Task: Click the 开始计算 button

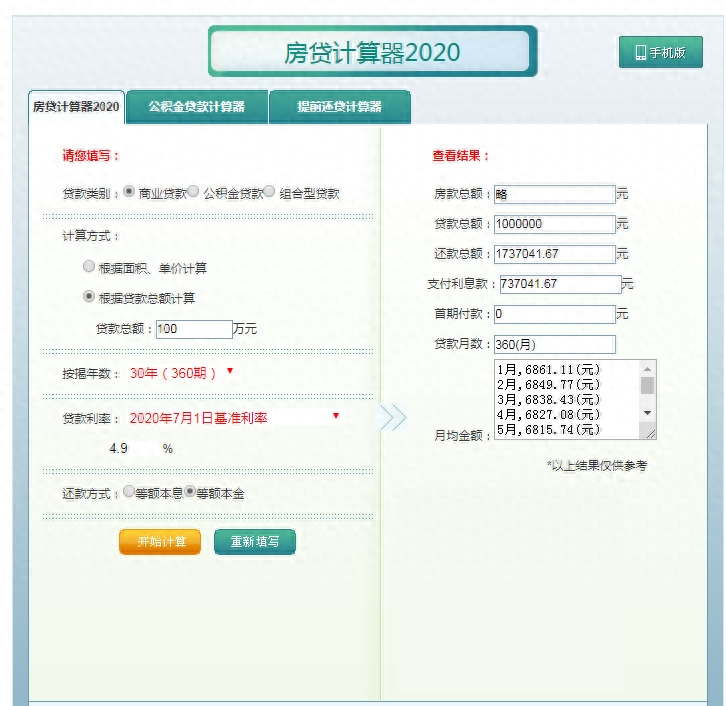Action: [x=160, y=542]
